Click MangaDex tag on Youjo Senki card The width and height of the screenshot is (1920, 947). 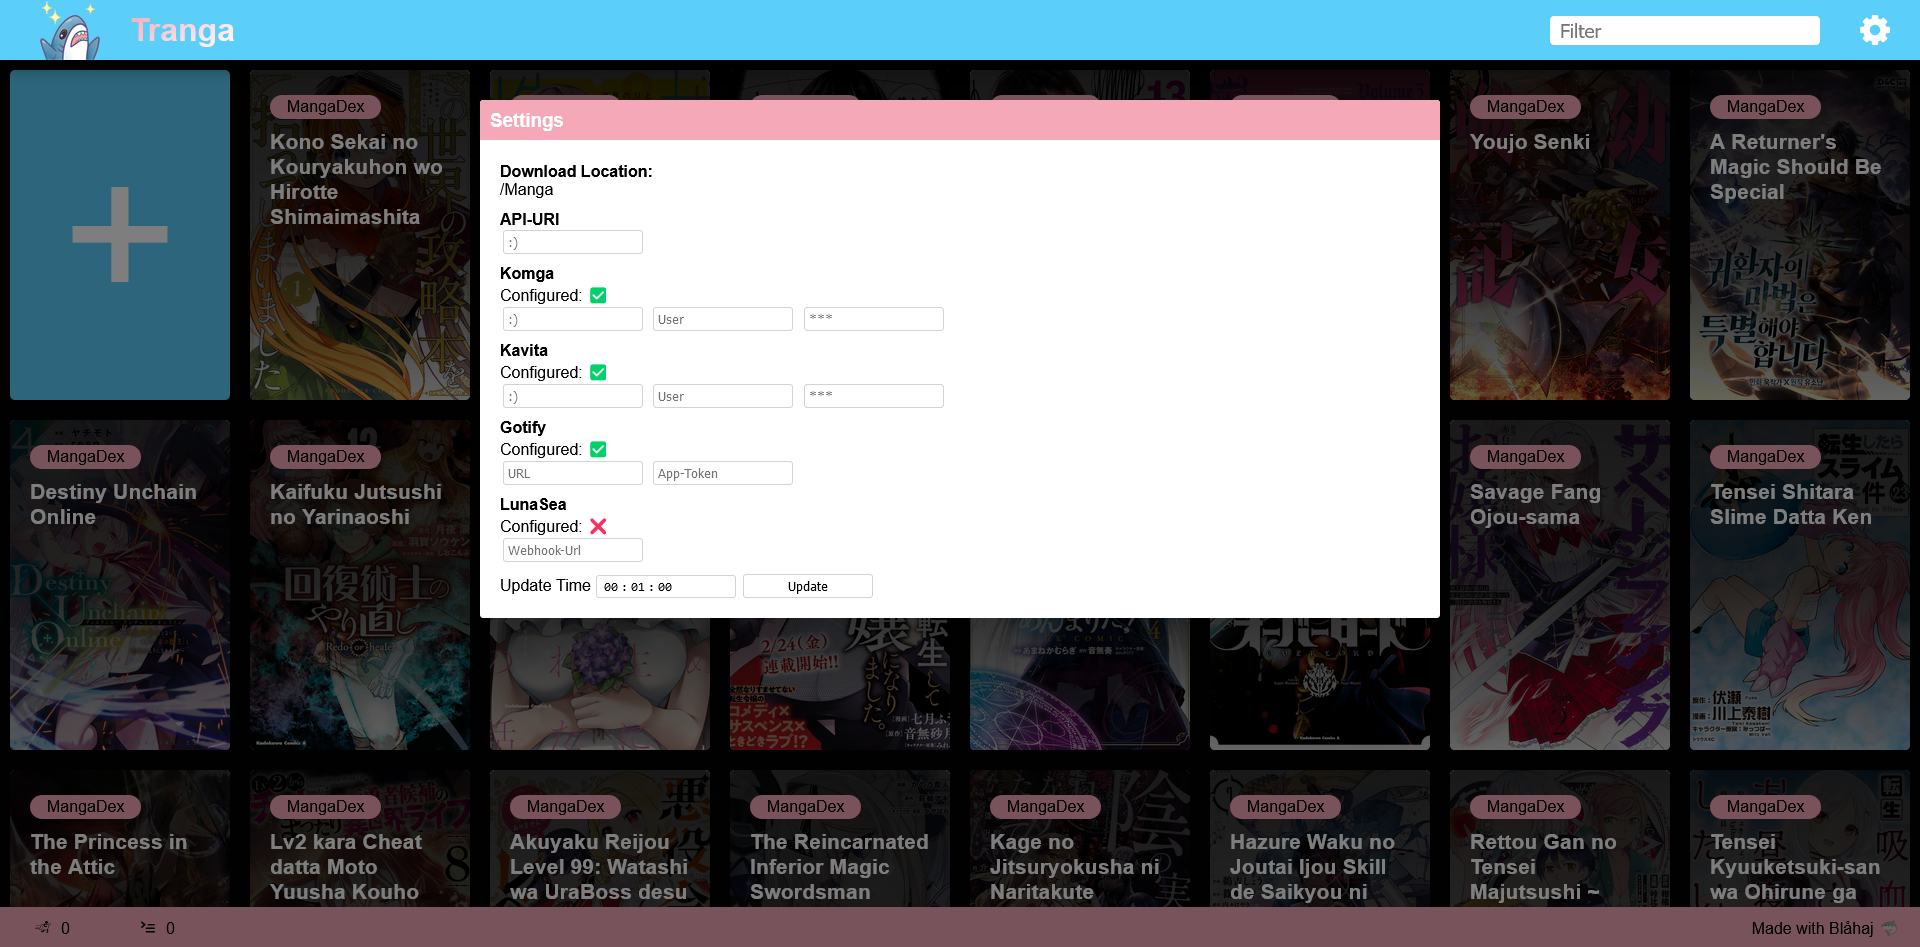point(1525,107)
